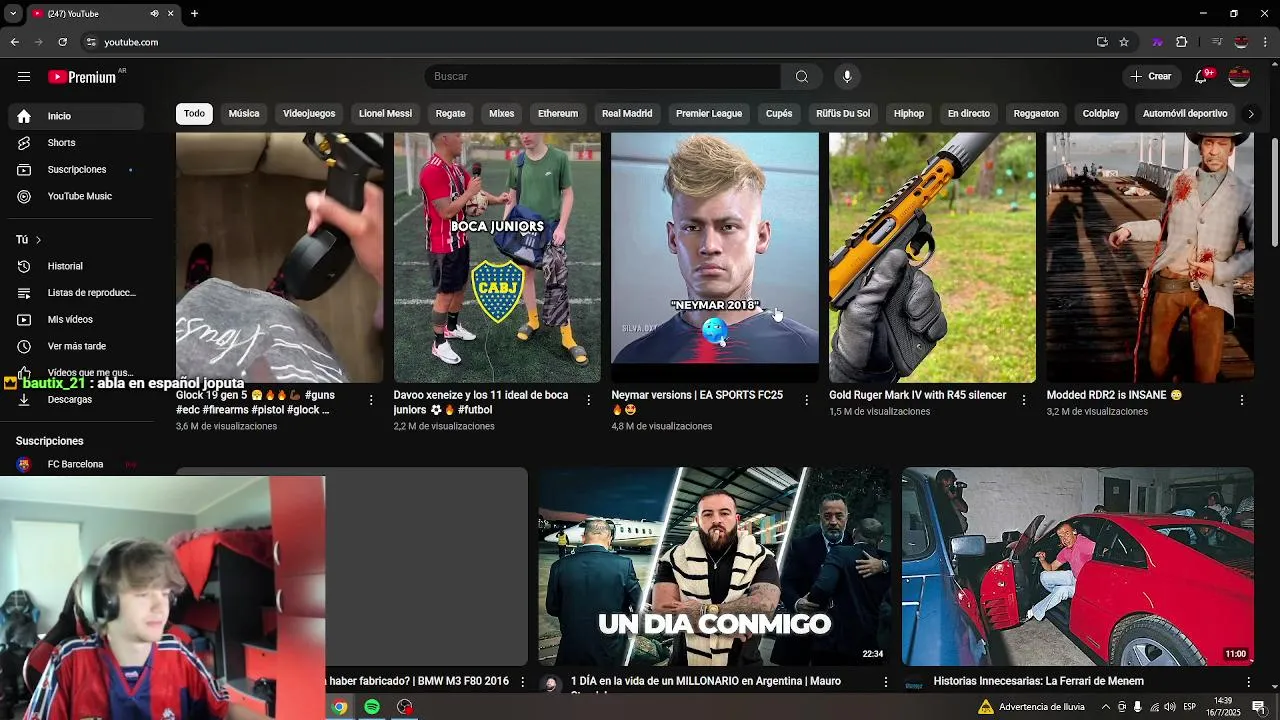The image size is (1280, 720).
Task: Go to Inicio in sidebar
Action: coord(76,116)
